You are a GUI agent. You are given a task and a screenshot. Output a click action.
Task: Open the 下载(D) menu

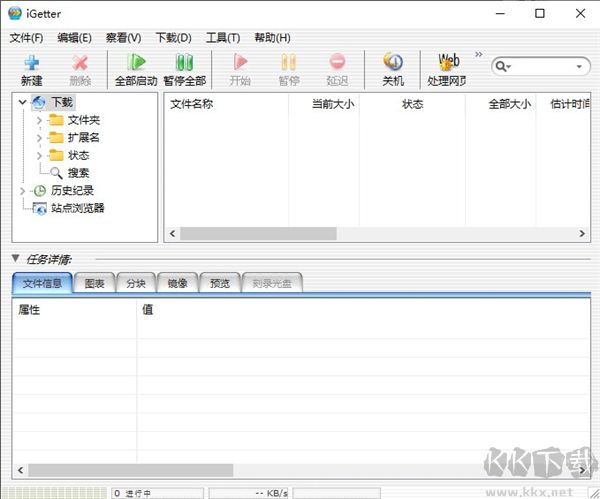173,38
